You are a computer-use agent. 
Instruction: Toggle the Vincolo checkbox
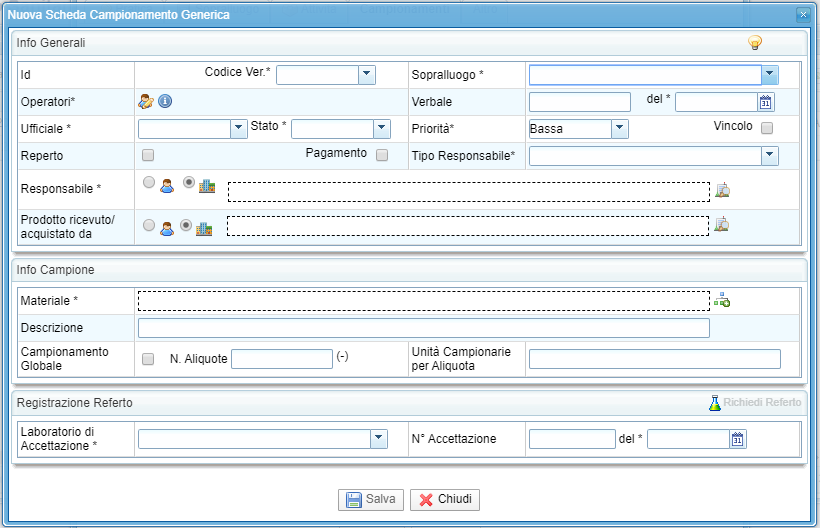767,128
